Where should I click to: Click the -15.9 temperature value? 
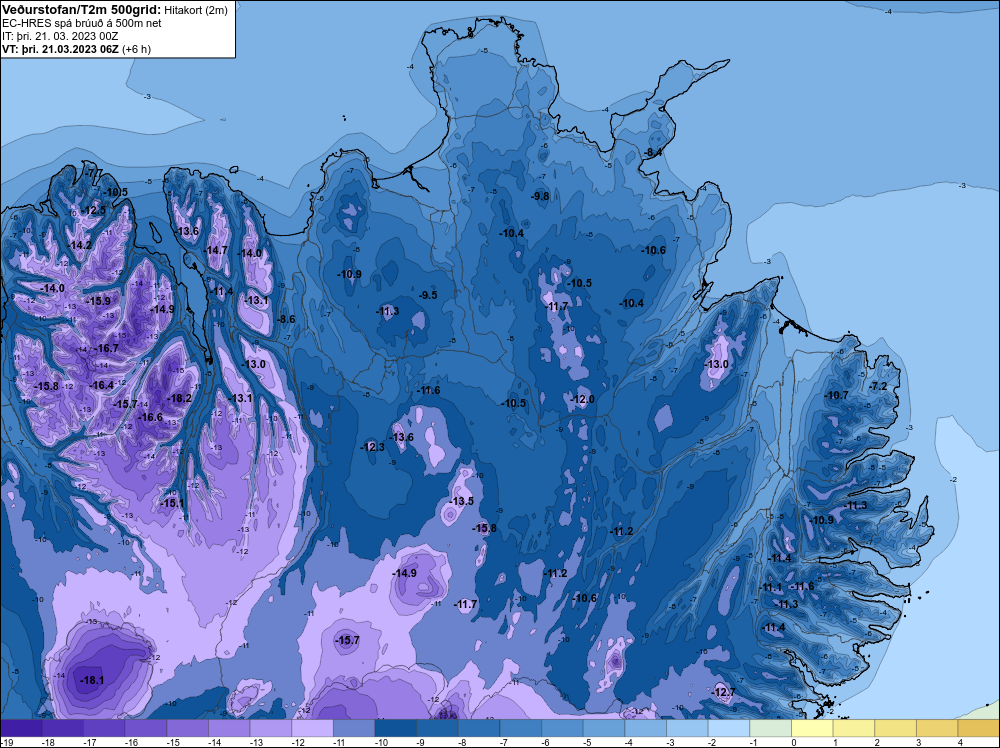[x=98, y=301]
